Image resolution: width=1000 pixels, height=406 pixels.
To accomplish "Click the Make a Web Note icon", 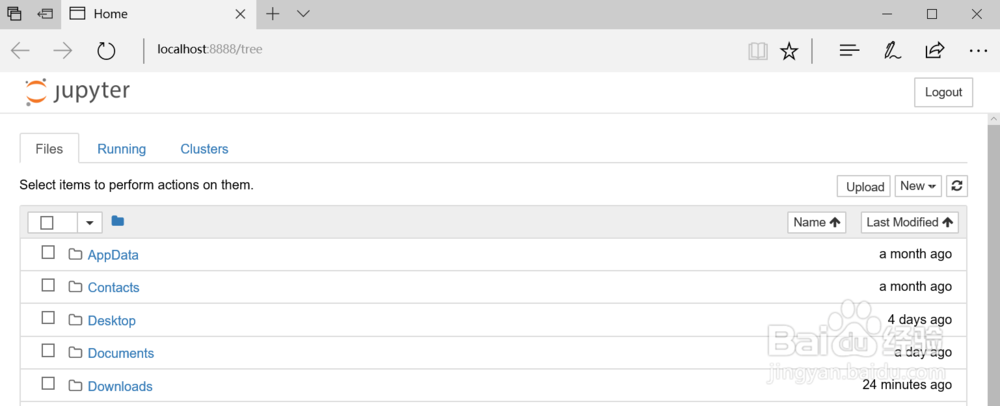I will coord(892,50).
